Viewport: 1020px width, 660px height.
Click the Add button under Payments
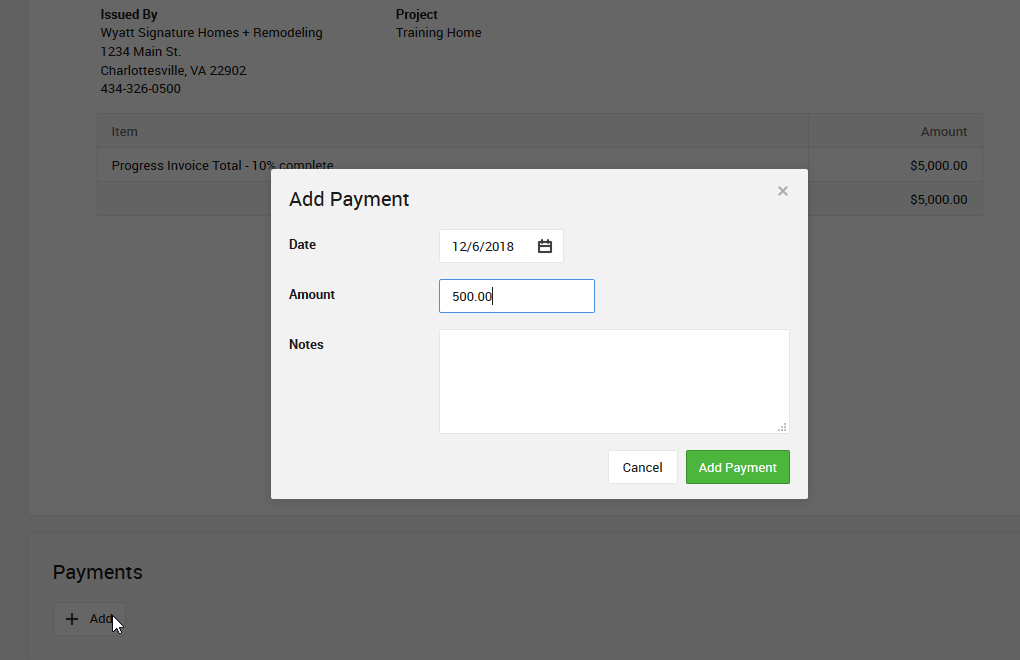[x=89, y=619]
